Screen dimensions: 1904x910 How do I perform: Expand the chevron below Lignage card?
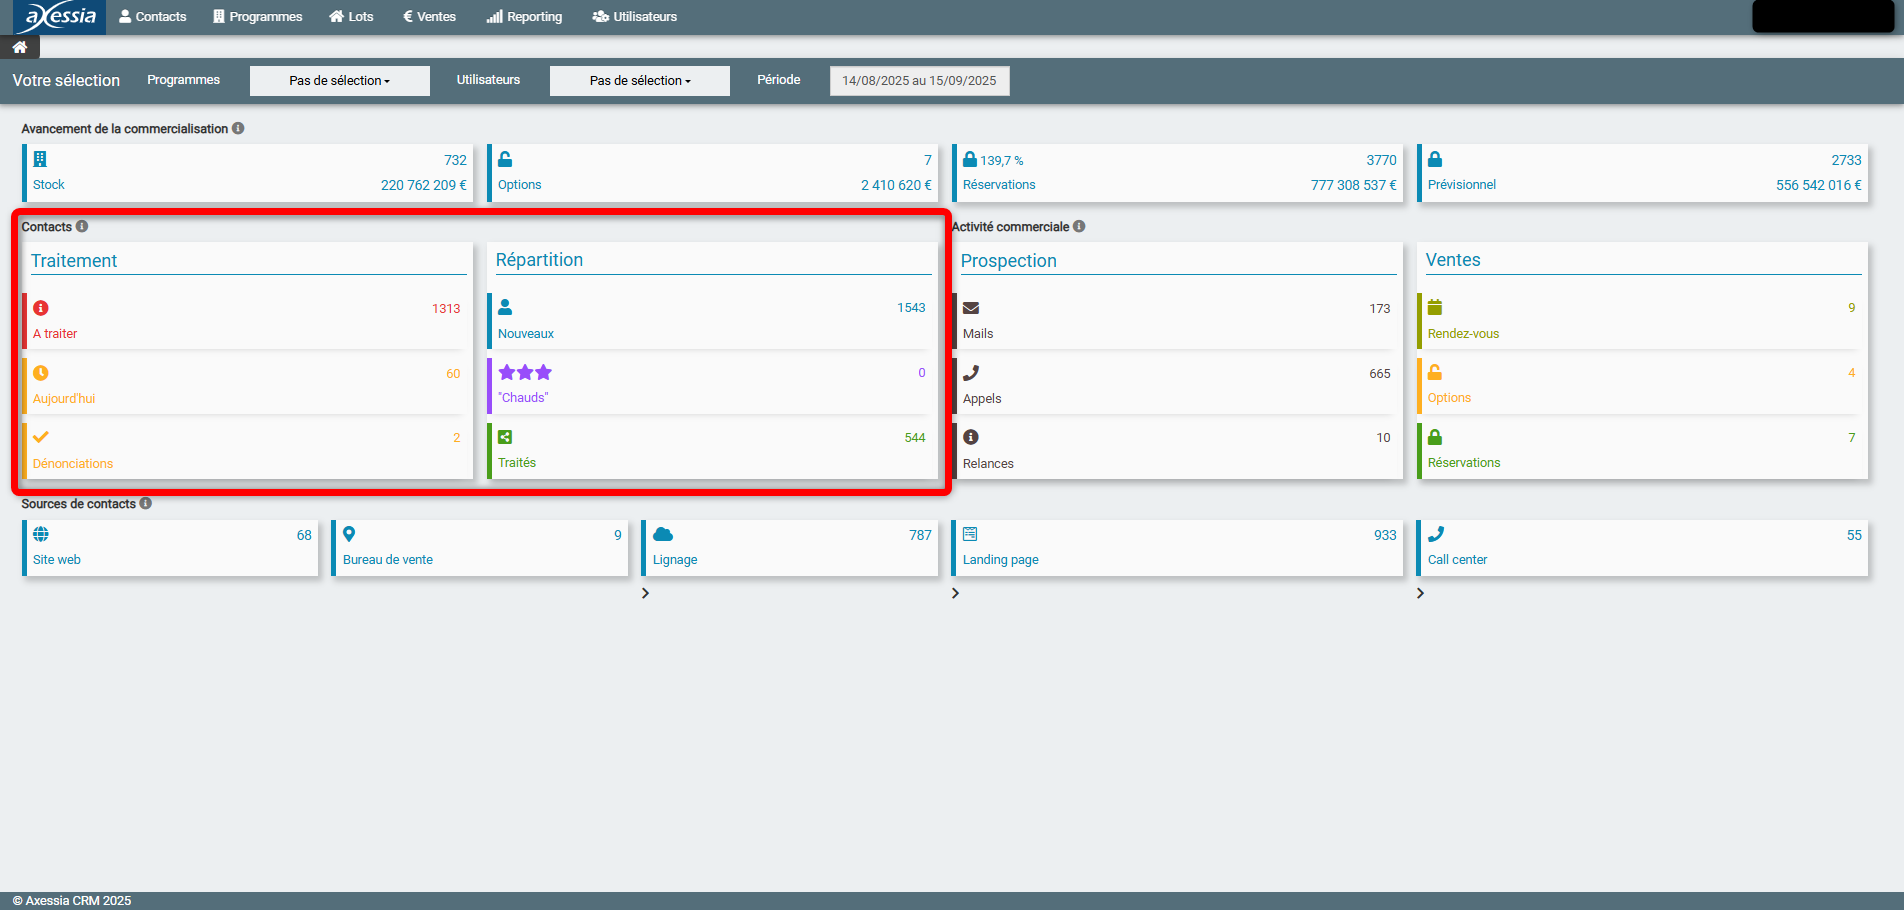click(645, 593)
